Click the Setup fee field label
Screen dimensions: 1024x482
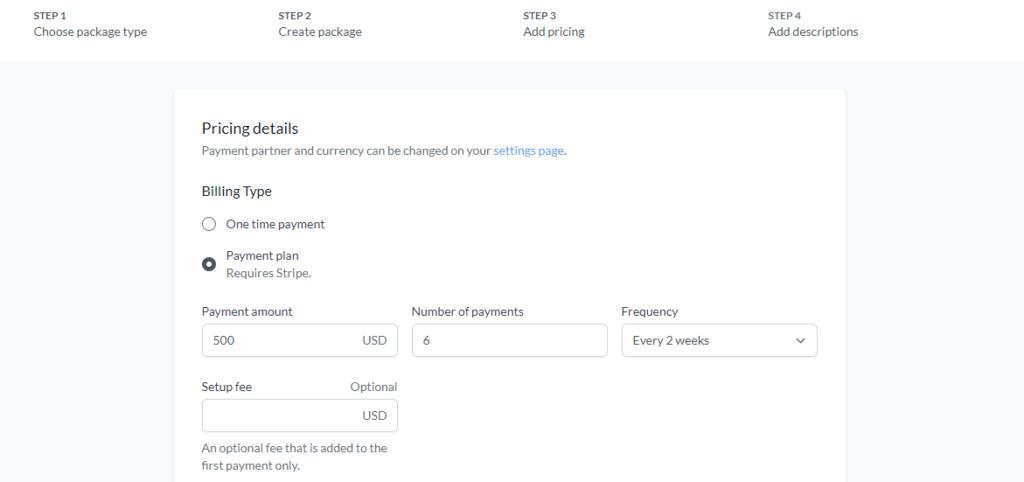[227, 387]
